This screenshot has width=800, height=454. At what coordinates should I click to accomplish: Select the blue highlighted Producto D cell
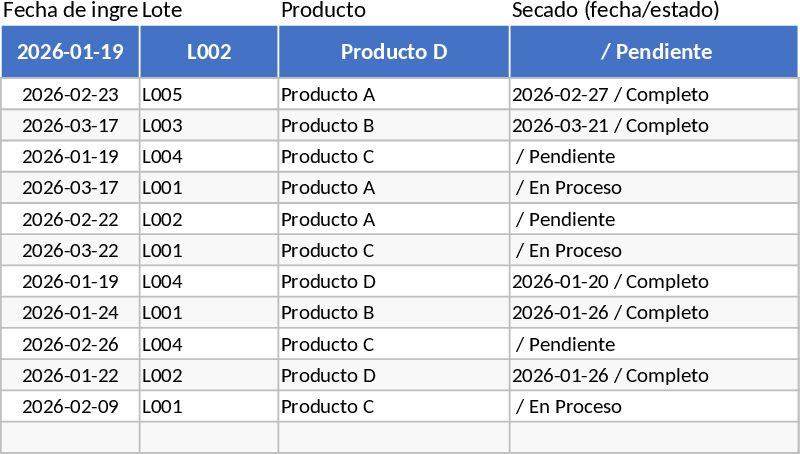pyautogui.click(x=394, y=52)
